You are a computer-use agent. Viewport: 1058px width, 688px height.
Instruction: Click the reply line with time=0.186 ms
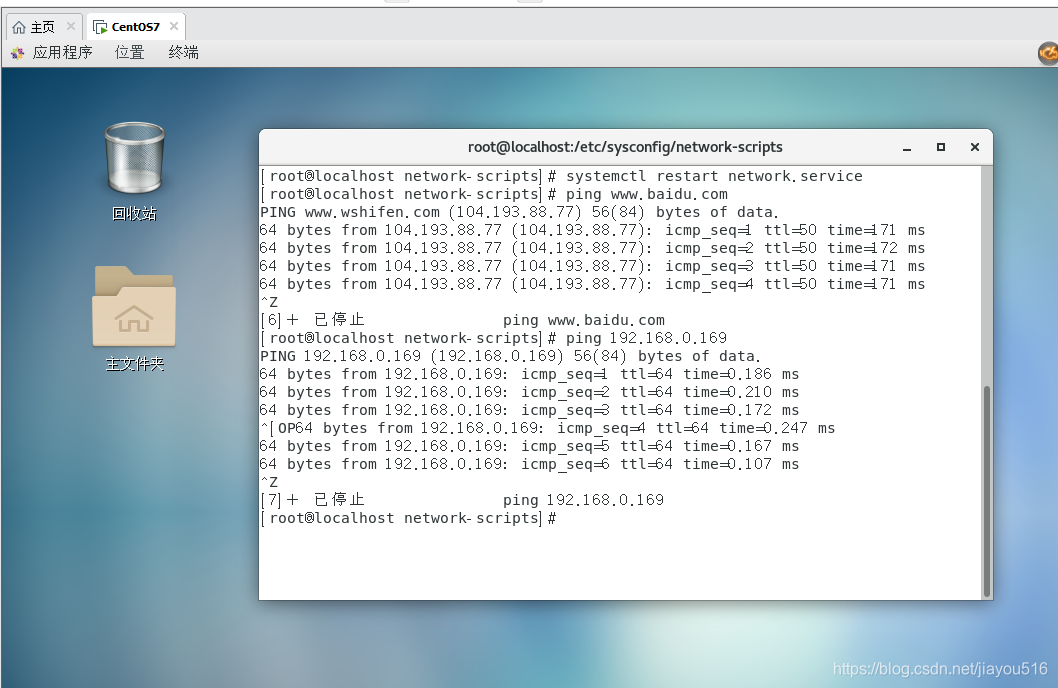[530, 374]
